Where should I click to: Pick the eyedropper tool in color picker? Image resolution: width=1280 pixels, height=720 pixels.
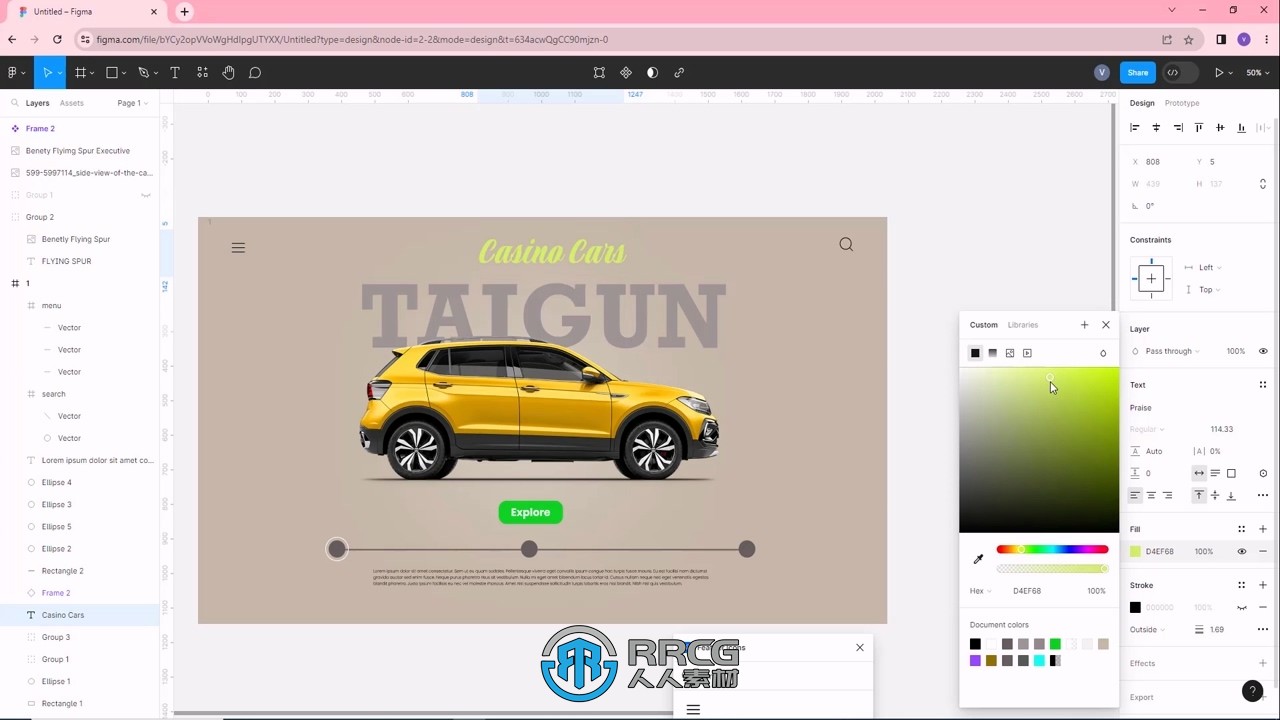[978, 559]
